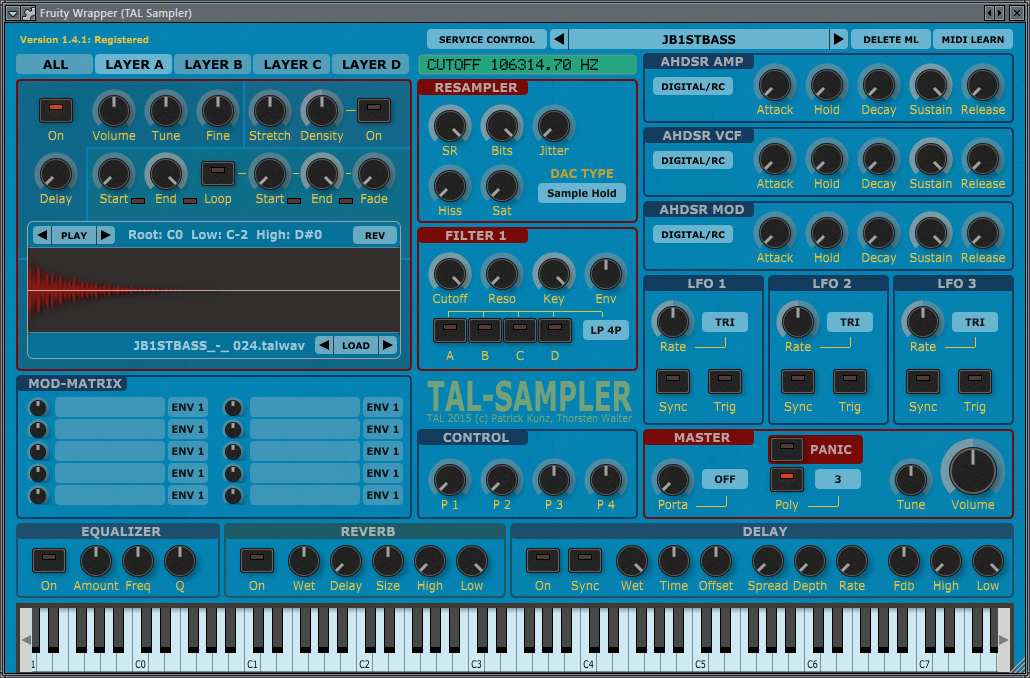Toggle LFO 3 Sync switch

point(923,381)
